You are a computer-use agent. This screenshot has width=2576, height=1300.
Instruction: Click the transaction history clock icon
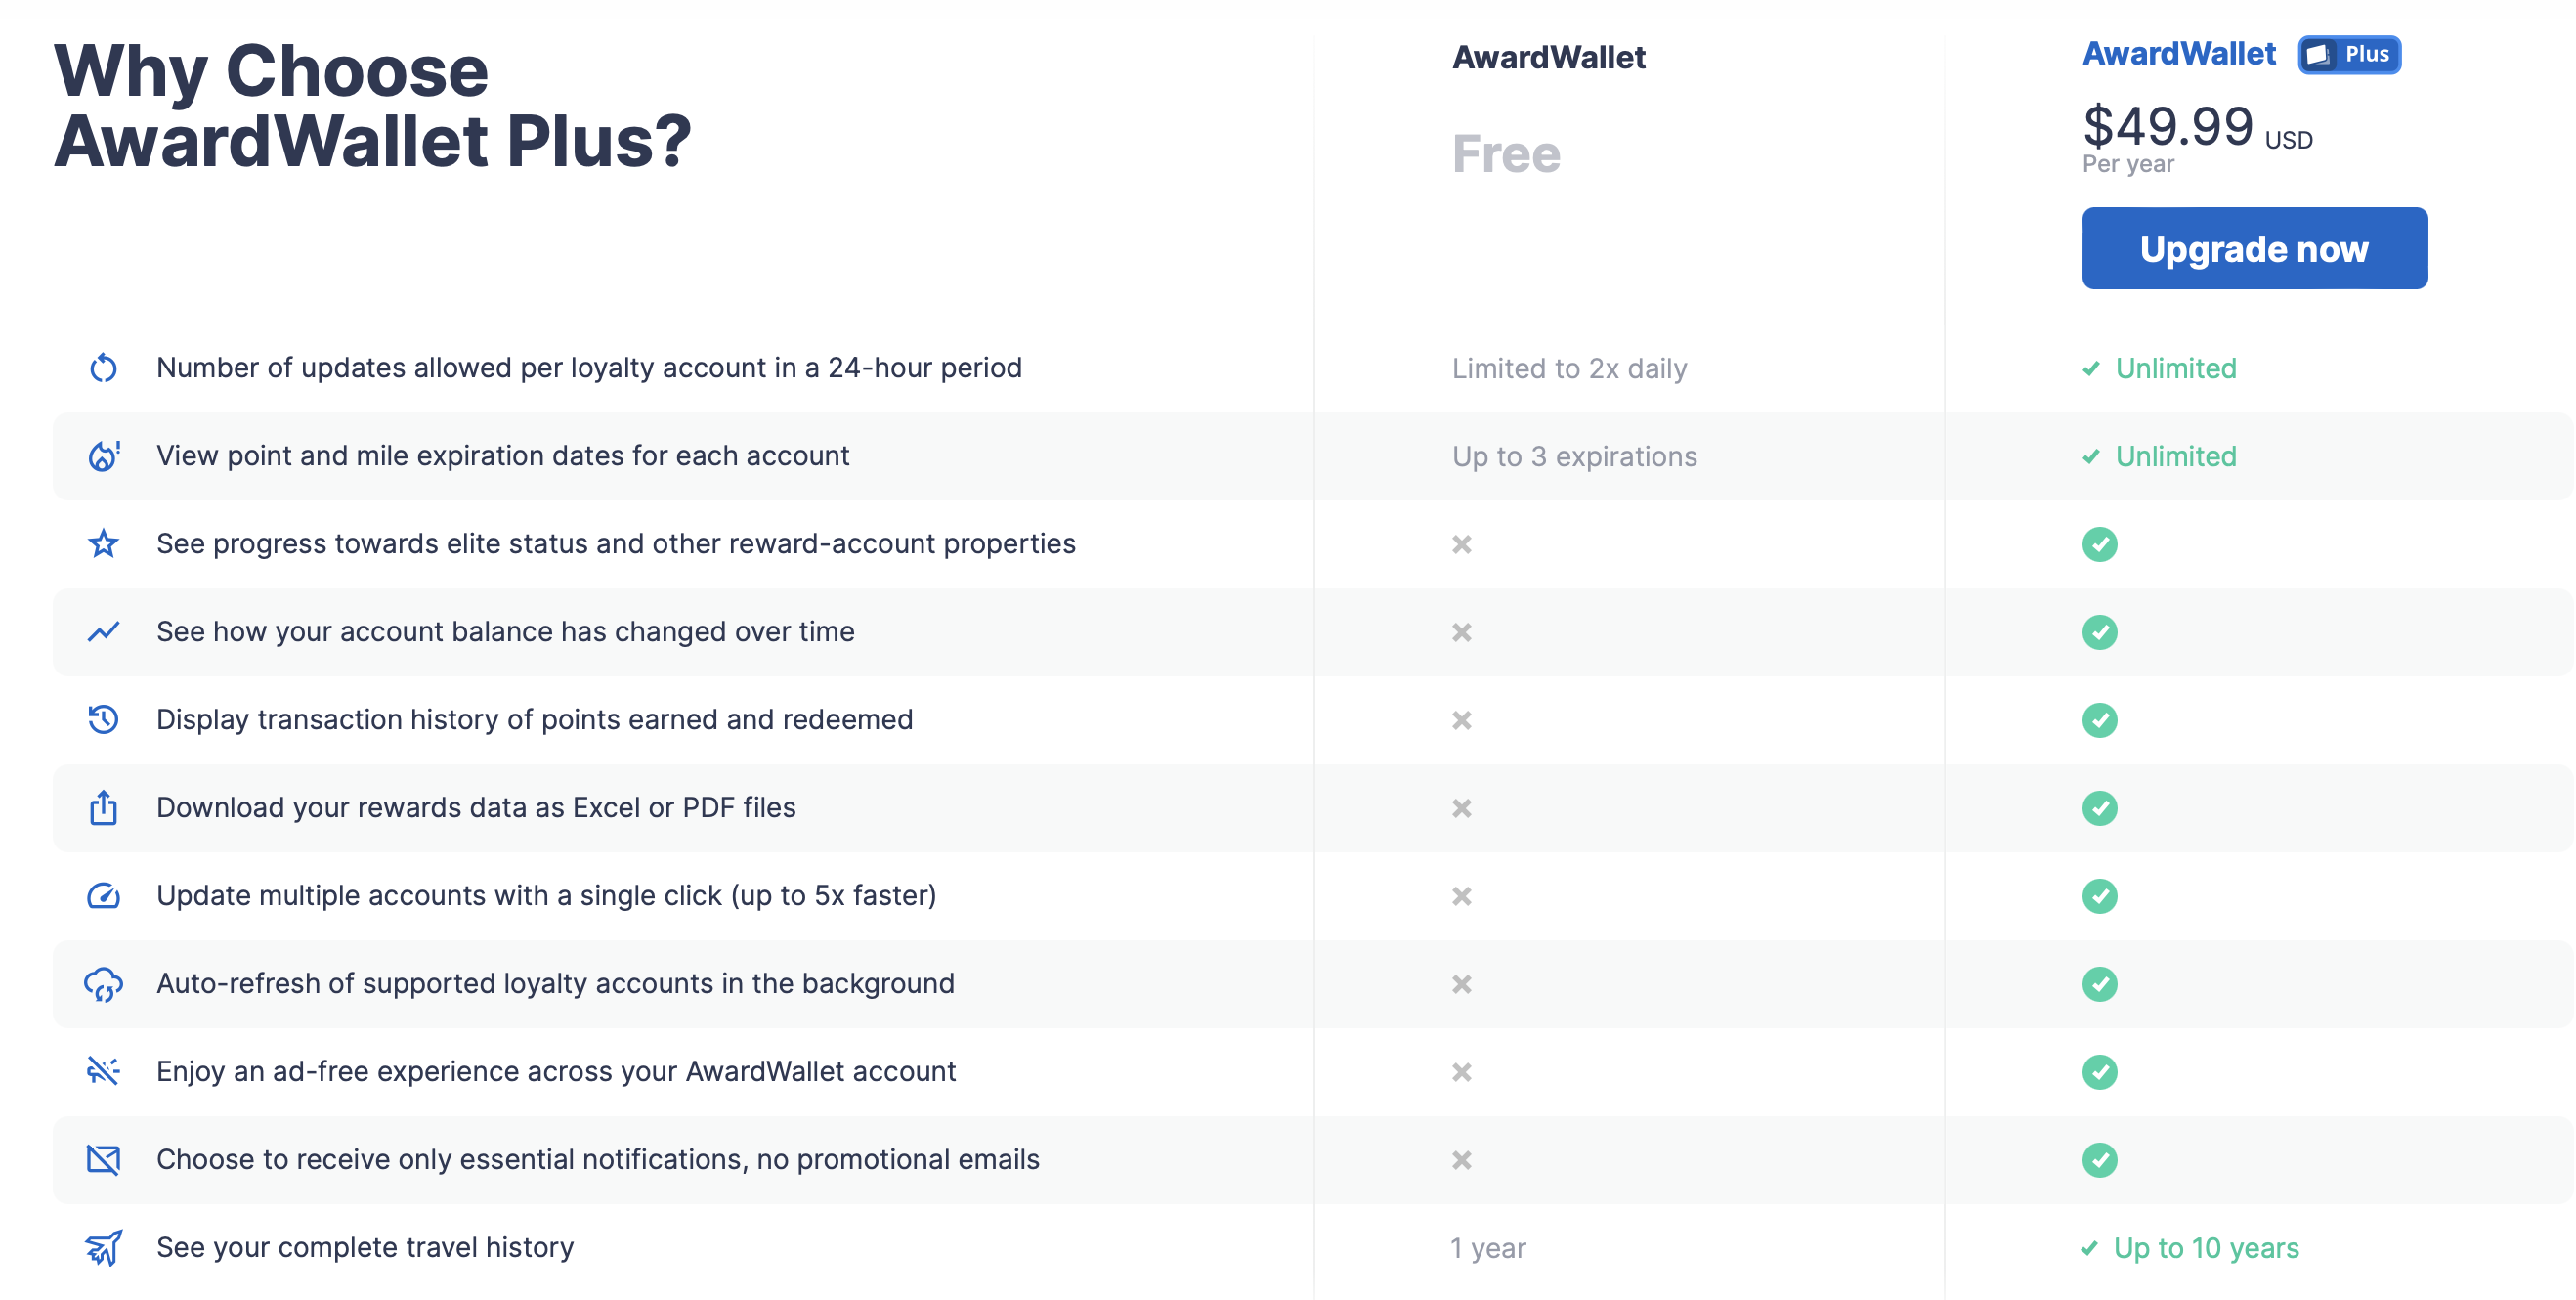(103, 720)
